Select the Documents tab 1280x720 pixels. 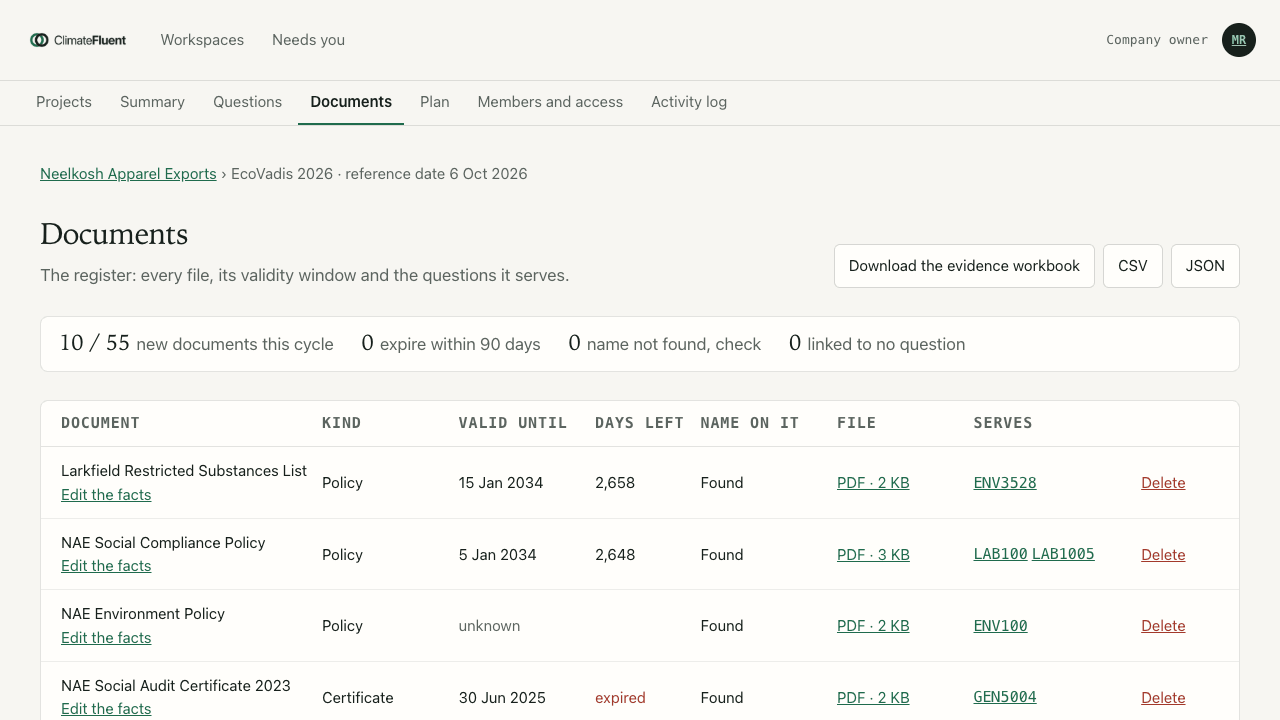[x=351, y=102]
